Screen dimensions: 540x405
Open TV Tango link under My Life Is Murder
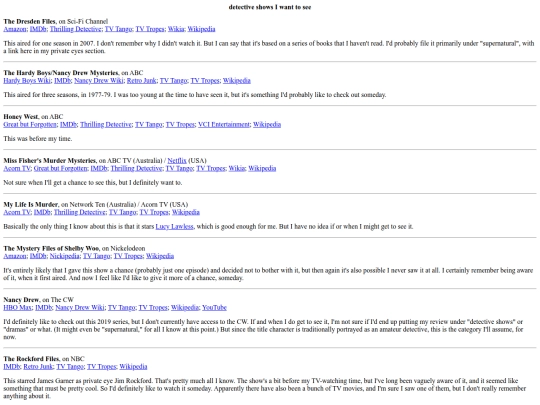tap(123, 212)
